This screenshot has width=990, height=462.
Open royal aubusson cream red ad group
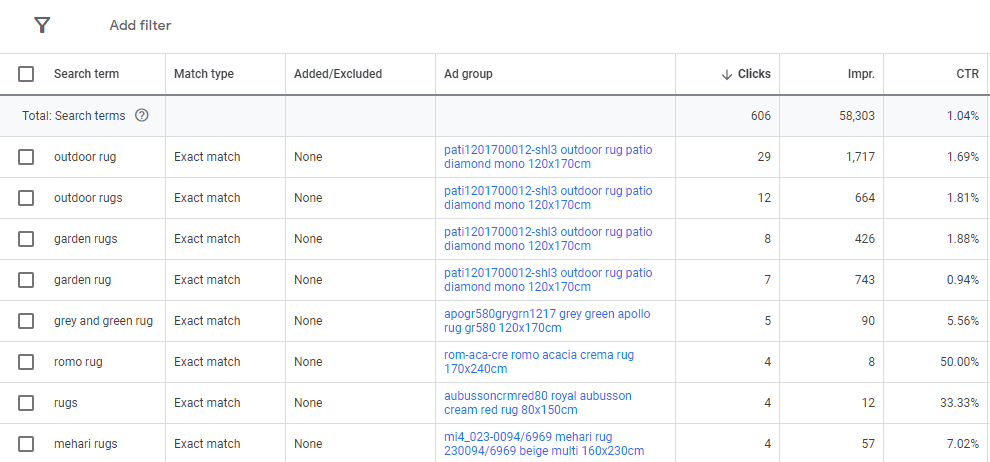(x=537, y=403)
